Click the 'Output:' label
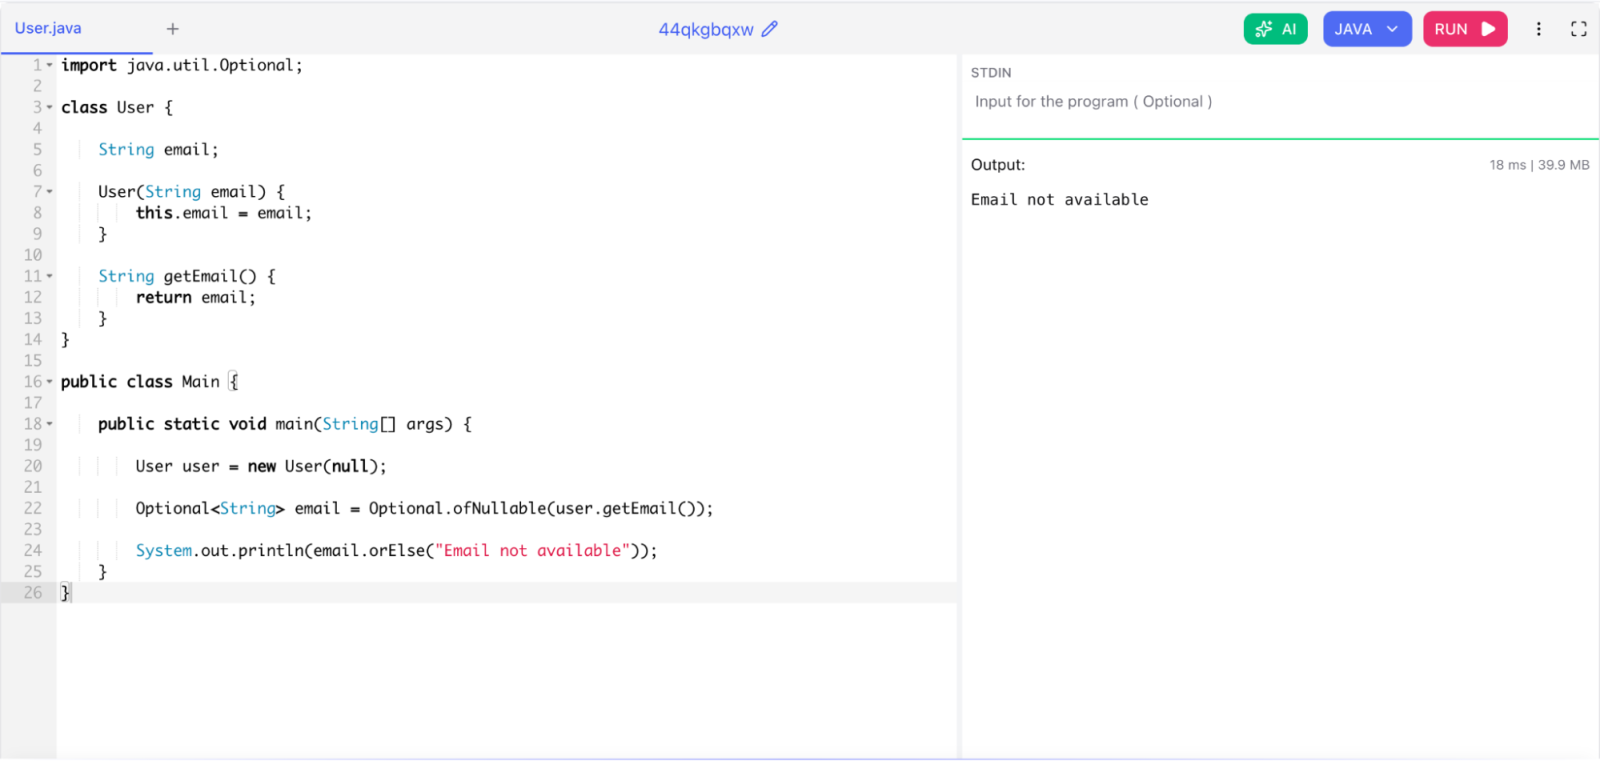Image resolution: width=1600 pixels, height=761 pixels. point(997,165)
